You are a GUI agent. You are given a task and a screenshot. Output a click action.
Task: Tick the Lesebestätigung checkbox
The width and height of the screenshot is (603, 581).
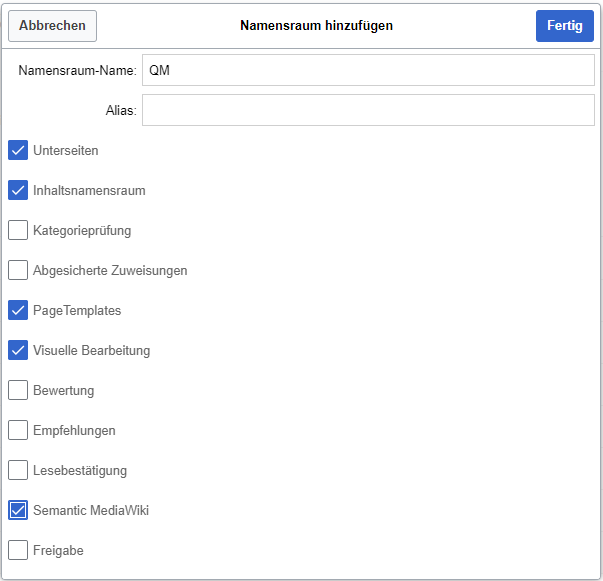pos(18,470)
